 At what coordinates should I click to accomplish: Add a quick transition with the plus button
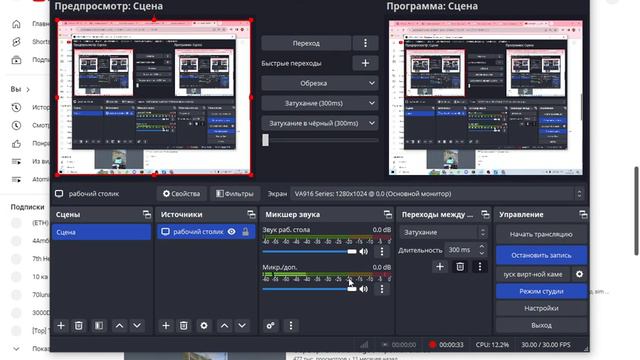[x=365, y=63]
